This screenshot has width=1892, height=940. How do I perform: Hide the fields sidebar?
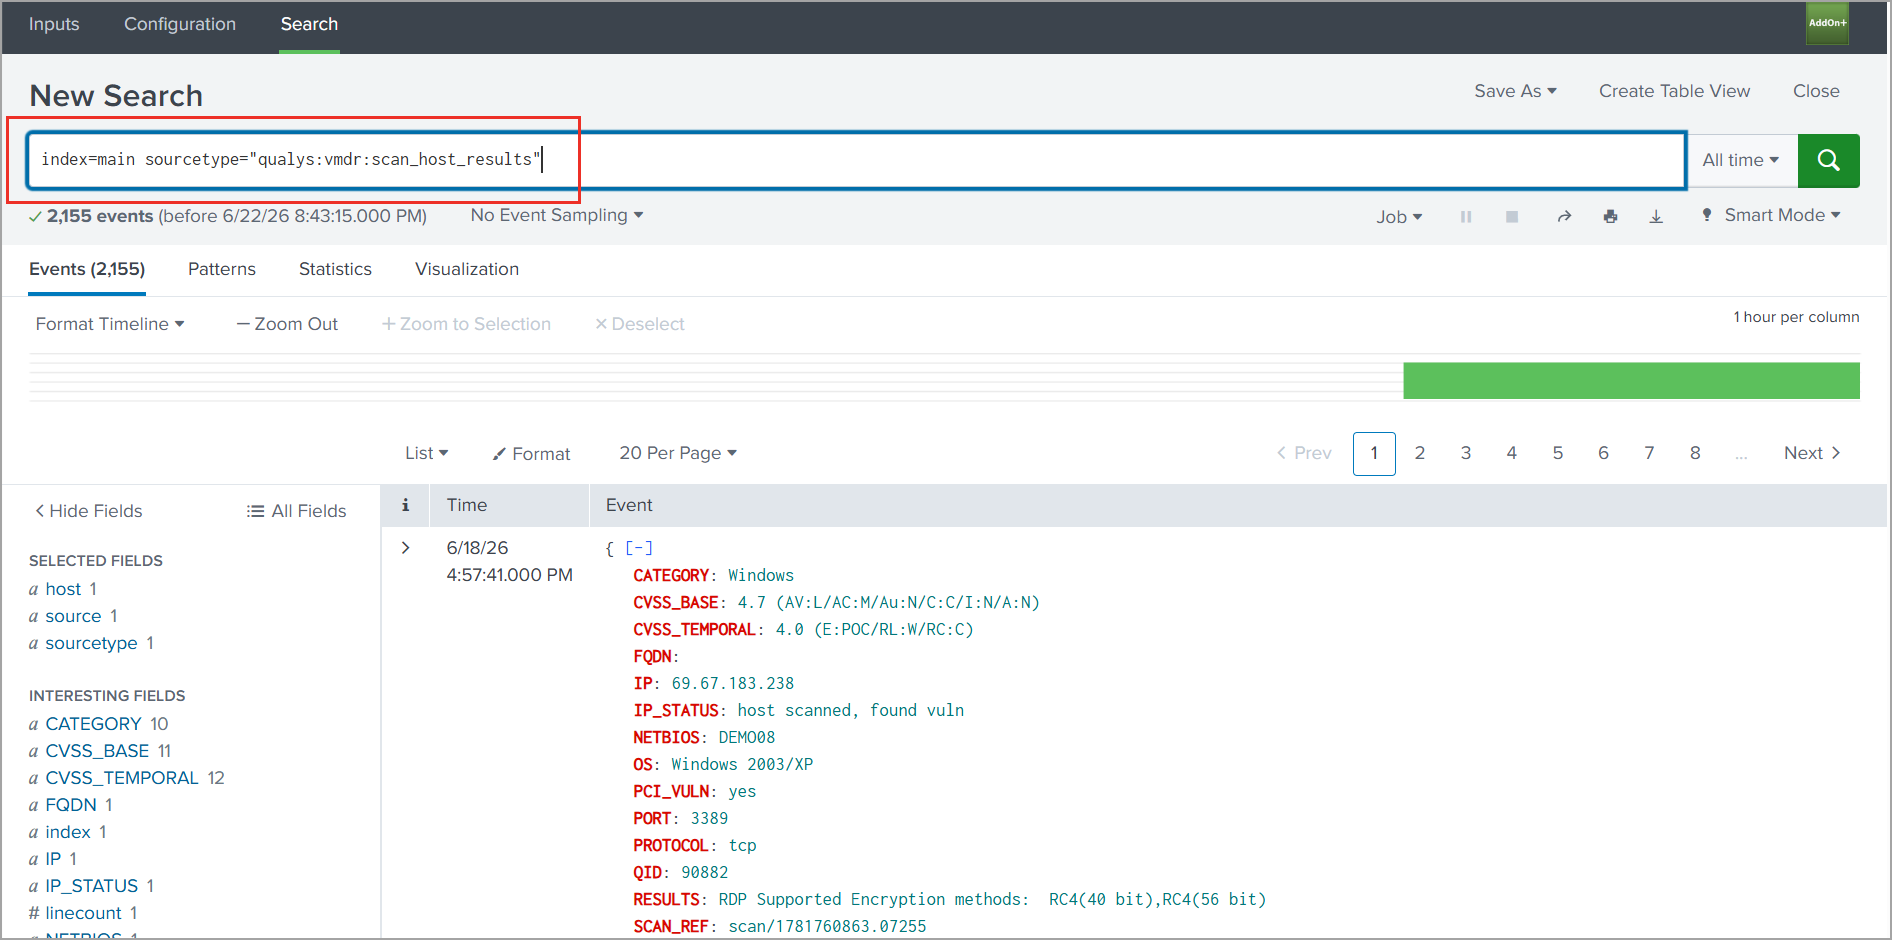click(89, 511)
